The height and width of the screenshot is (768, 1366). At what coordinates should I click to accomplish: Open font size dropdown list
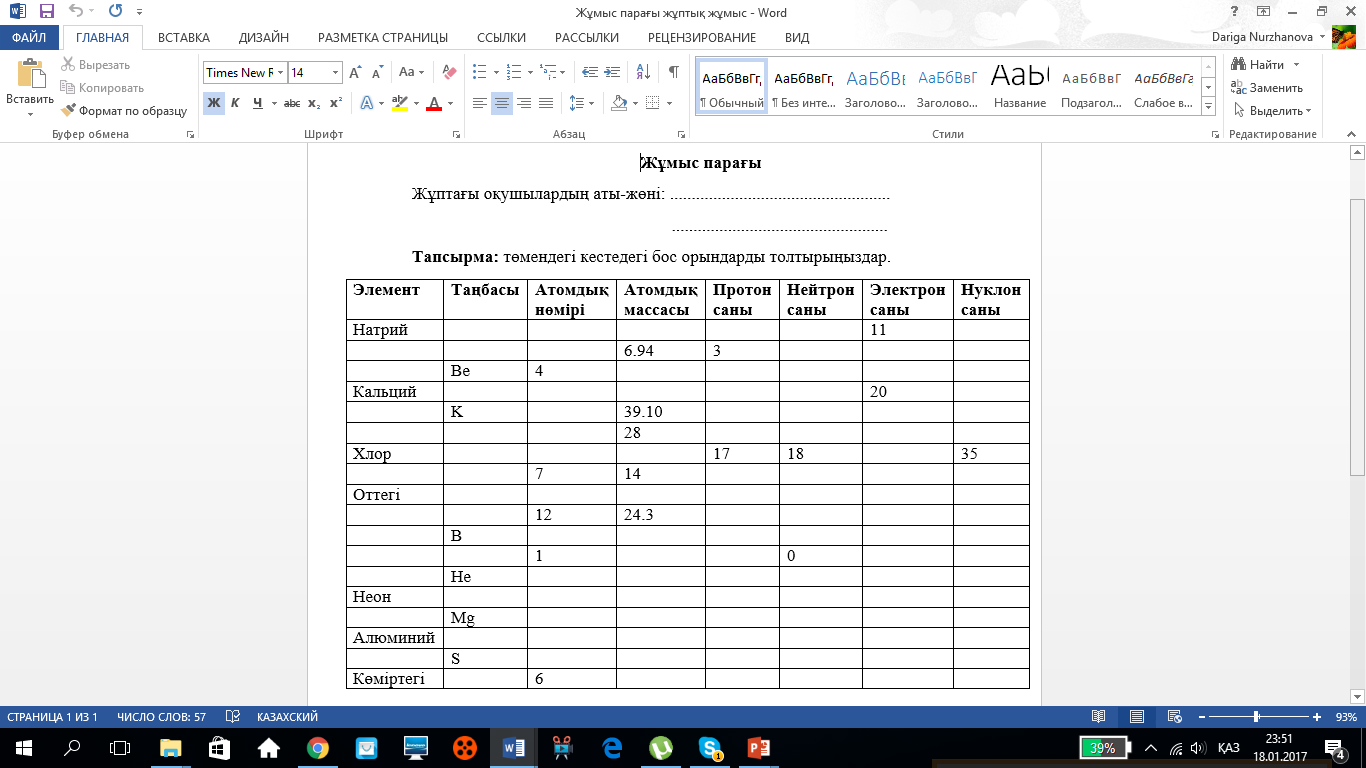click(x=336, y=73)
